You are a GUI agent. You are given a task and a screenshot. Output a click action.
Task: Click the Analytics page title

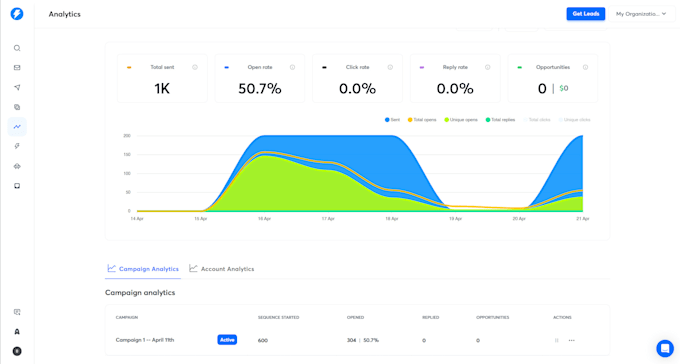coord(65,14)
